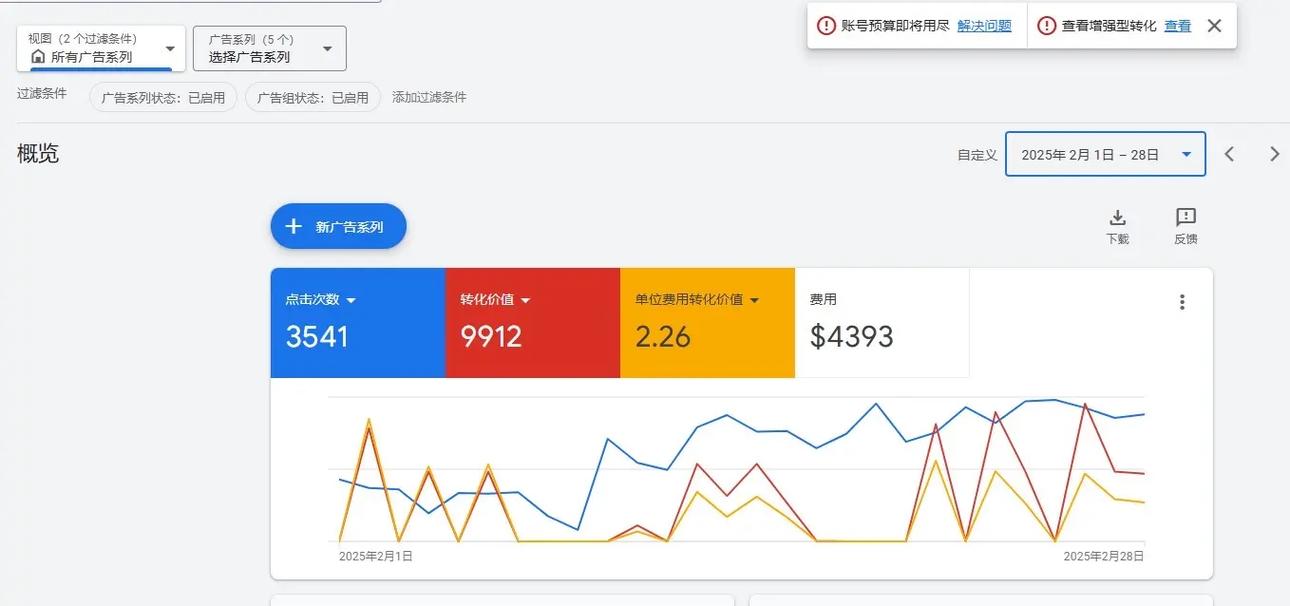Screen dimensions: 1290x606
Task: Create a campaign with 新广告系列 button
Action: [x=338, y=224]
